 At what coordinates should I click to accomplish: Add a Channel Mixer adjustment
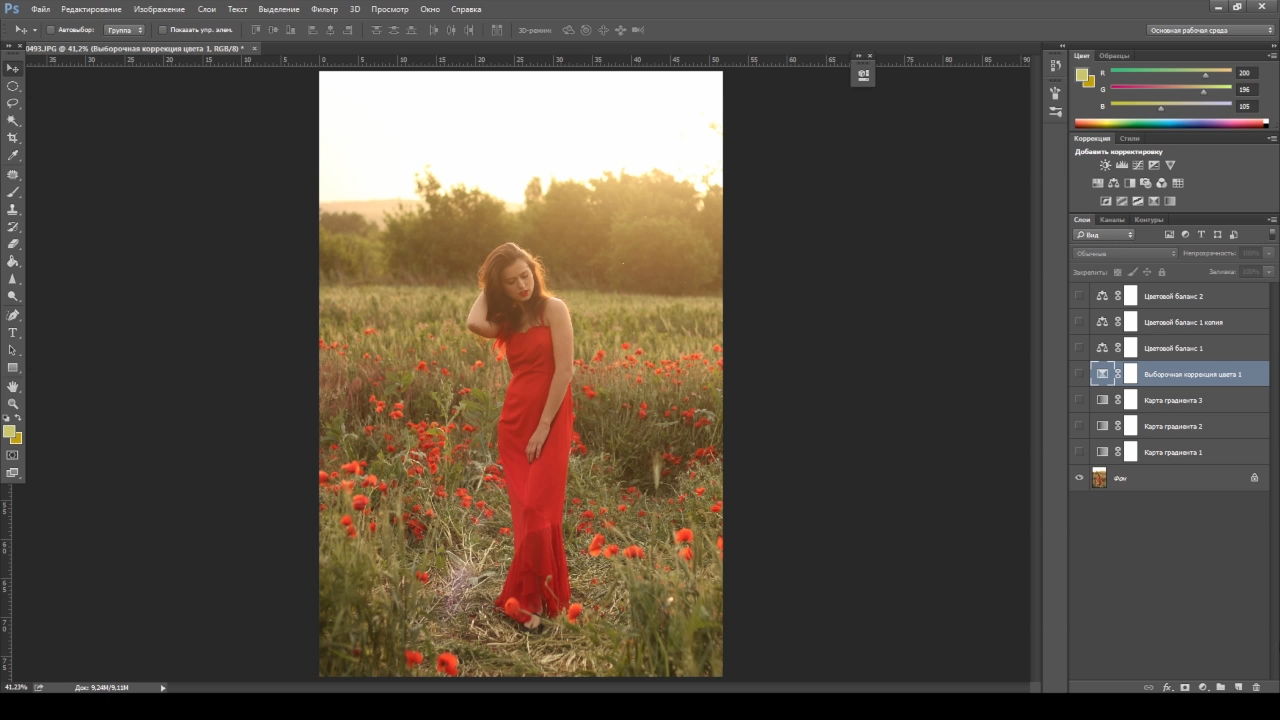[1162, 183]
